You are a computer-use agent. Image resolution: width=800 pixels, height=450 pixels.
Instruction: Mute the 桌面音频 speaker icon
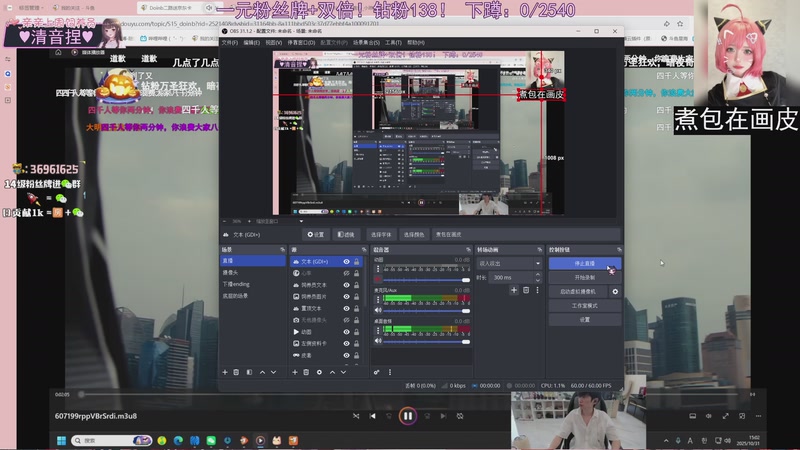coord(378,341)
